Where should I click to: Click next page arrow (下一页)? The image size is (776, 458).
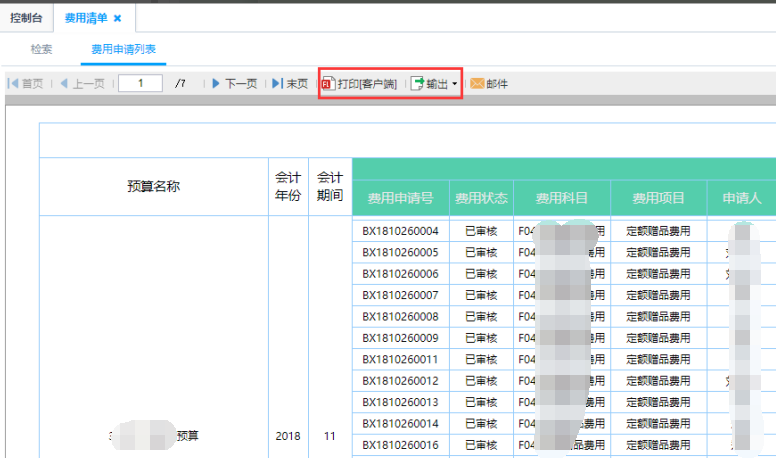tap(215, 84)
